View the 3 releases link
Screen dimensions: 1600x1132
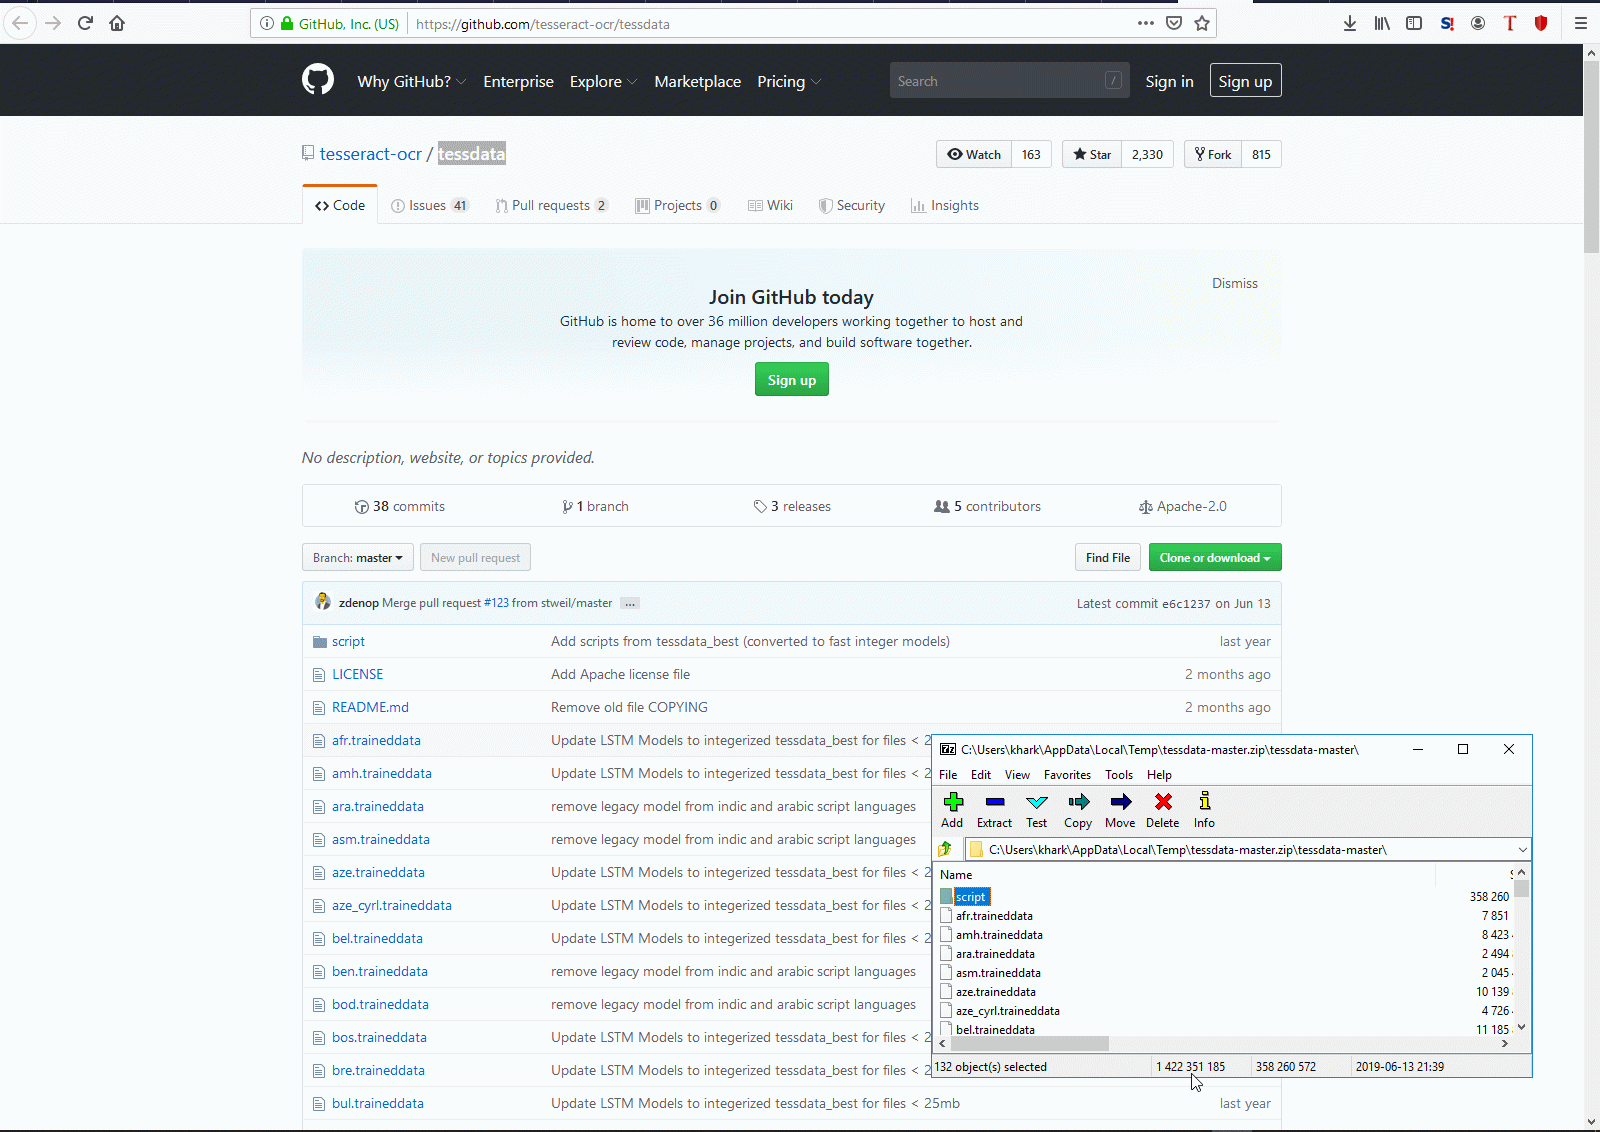[792, 506]
